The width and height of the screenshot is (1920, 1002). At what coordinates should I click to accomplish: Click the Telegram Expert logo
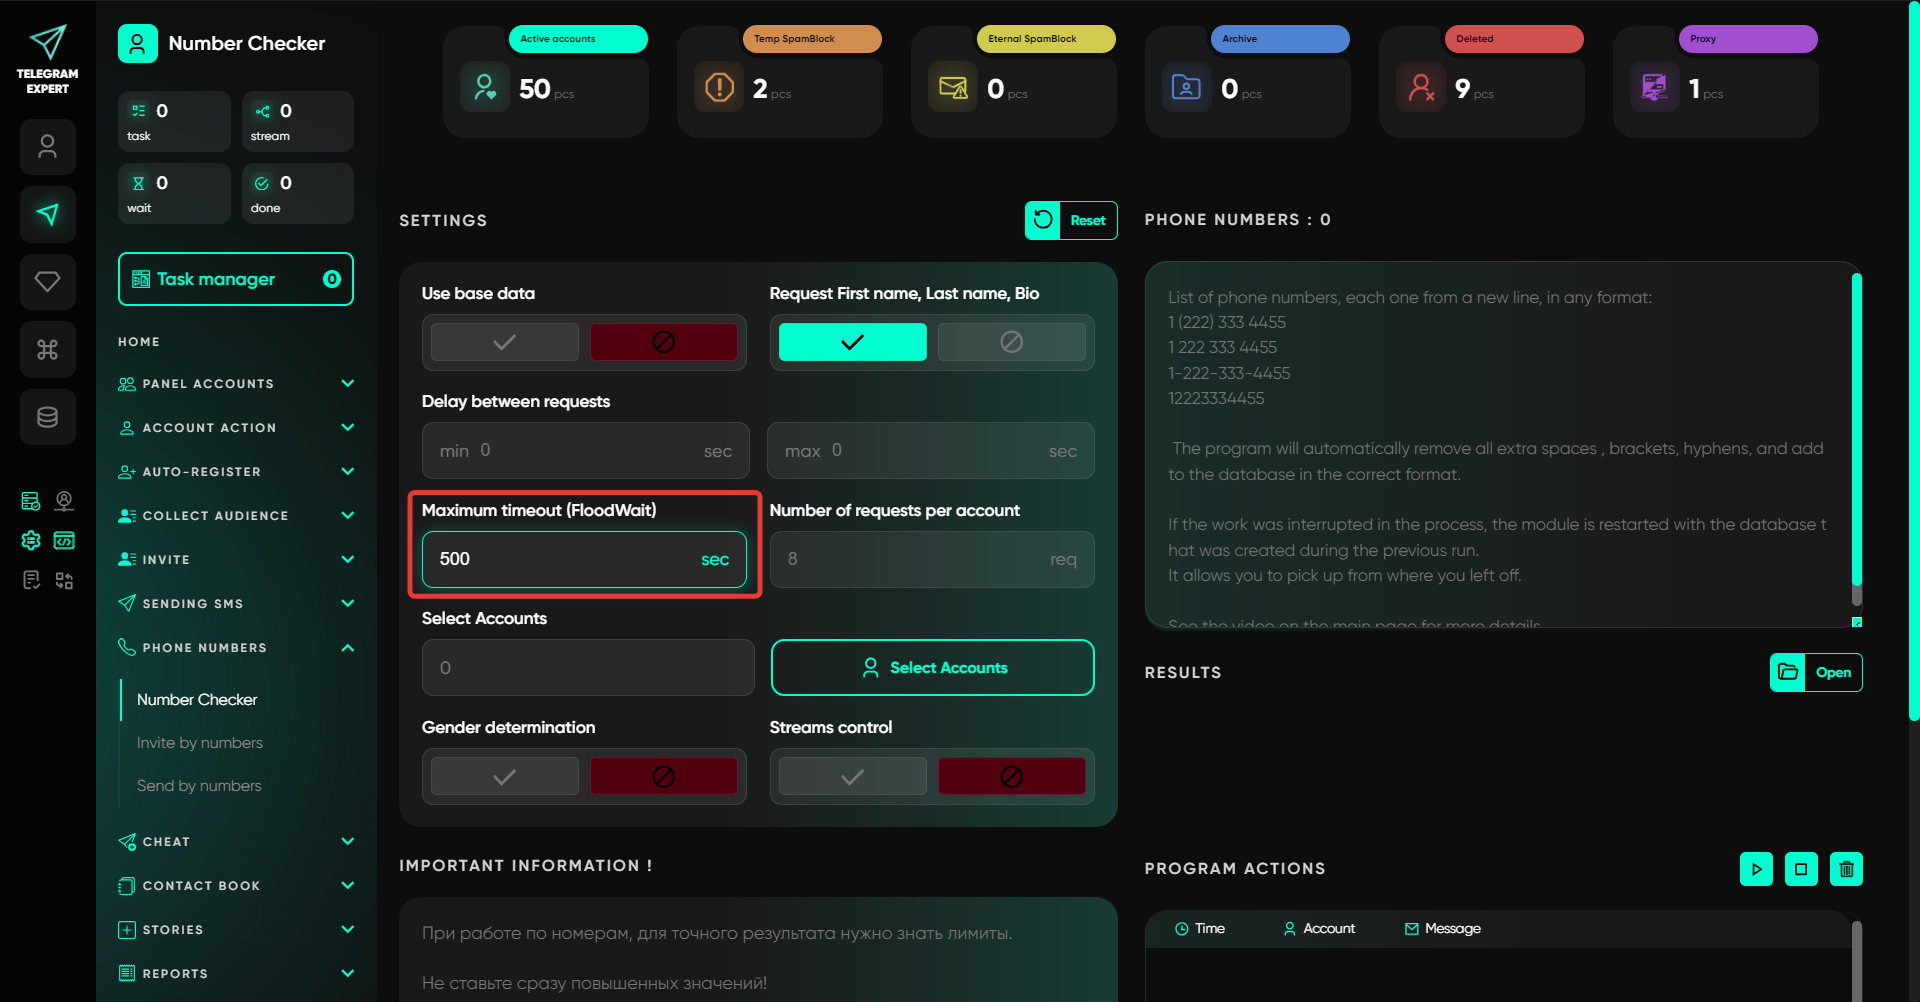(47, 59)
